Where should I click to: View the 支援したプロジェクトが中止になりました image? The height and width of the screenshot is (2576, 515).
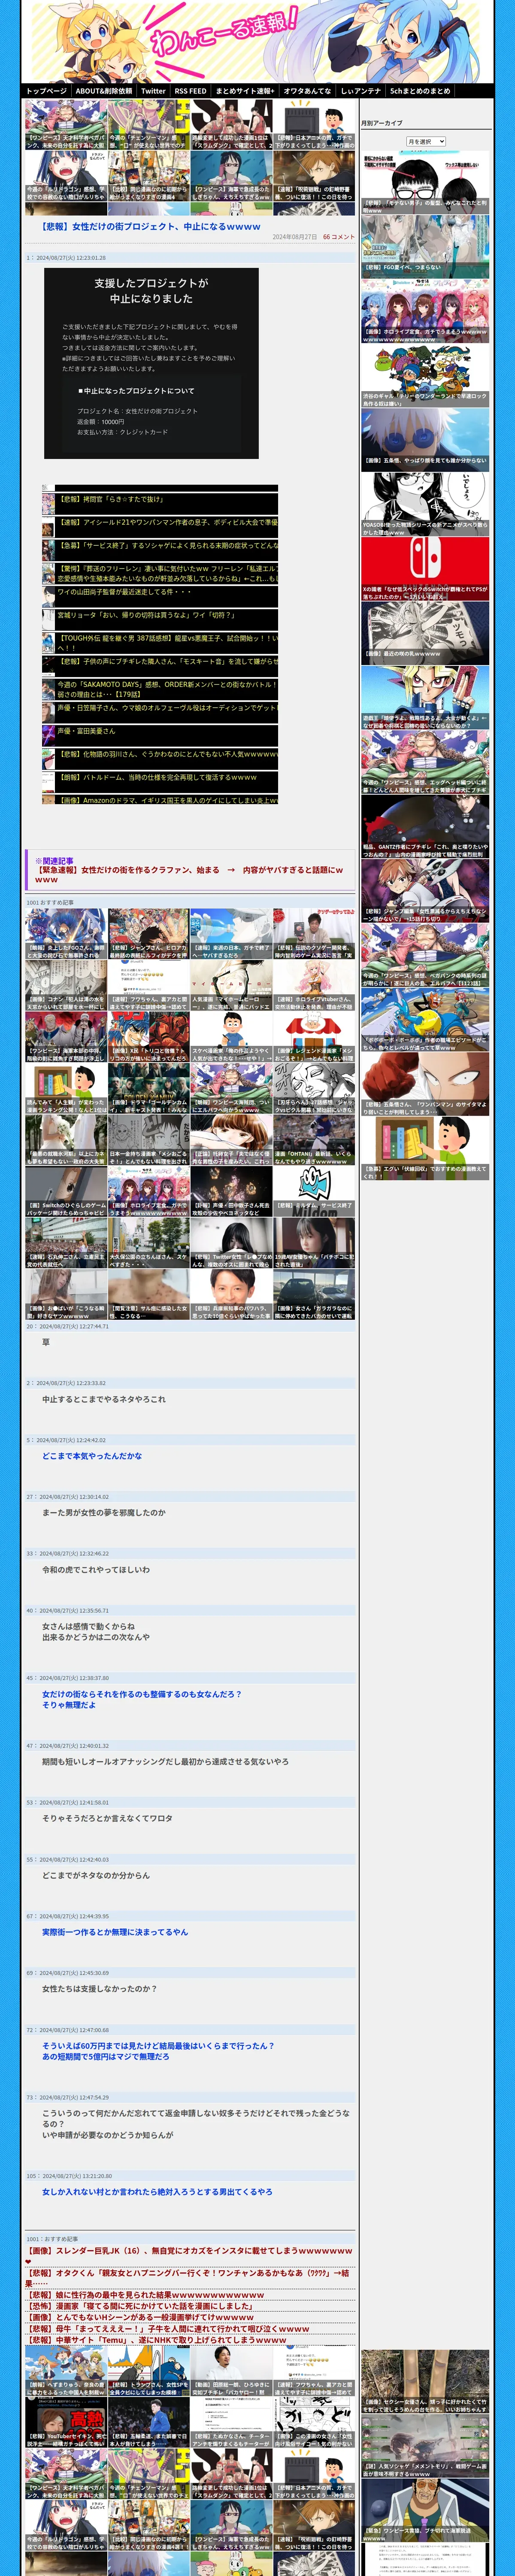151,363
